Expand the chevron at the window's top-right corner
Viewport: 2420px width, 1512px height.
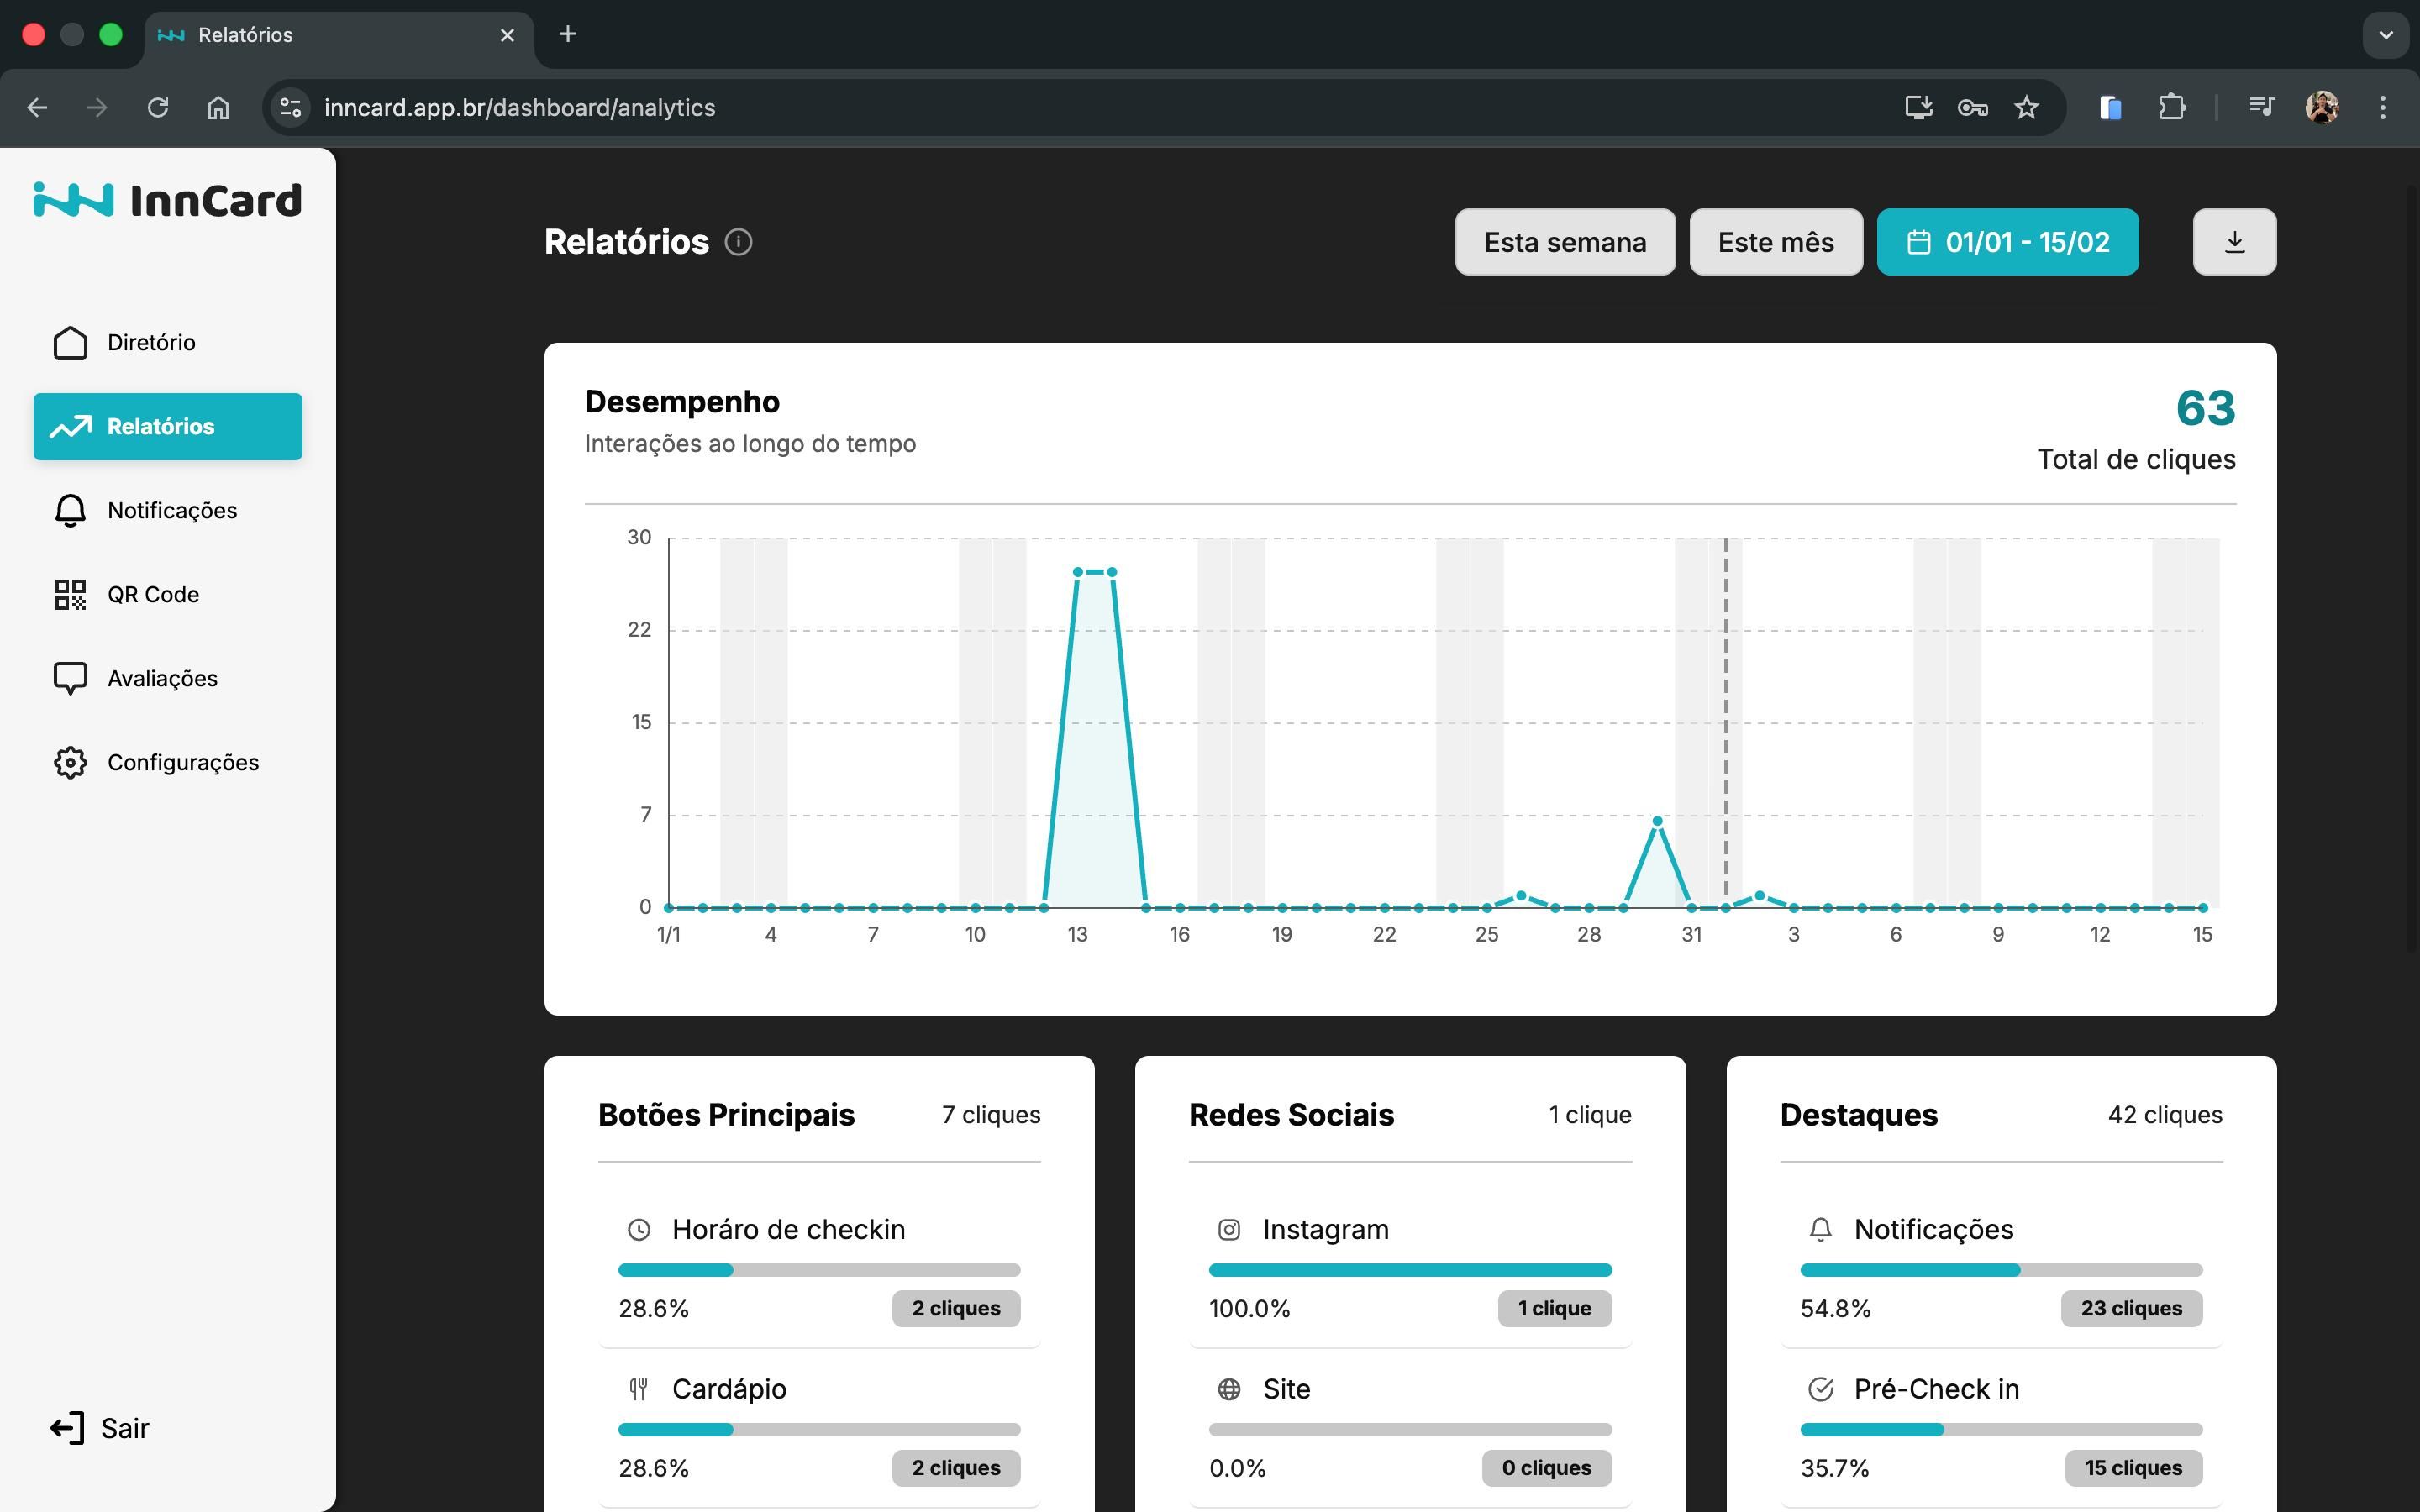click(2387, 35)
